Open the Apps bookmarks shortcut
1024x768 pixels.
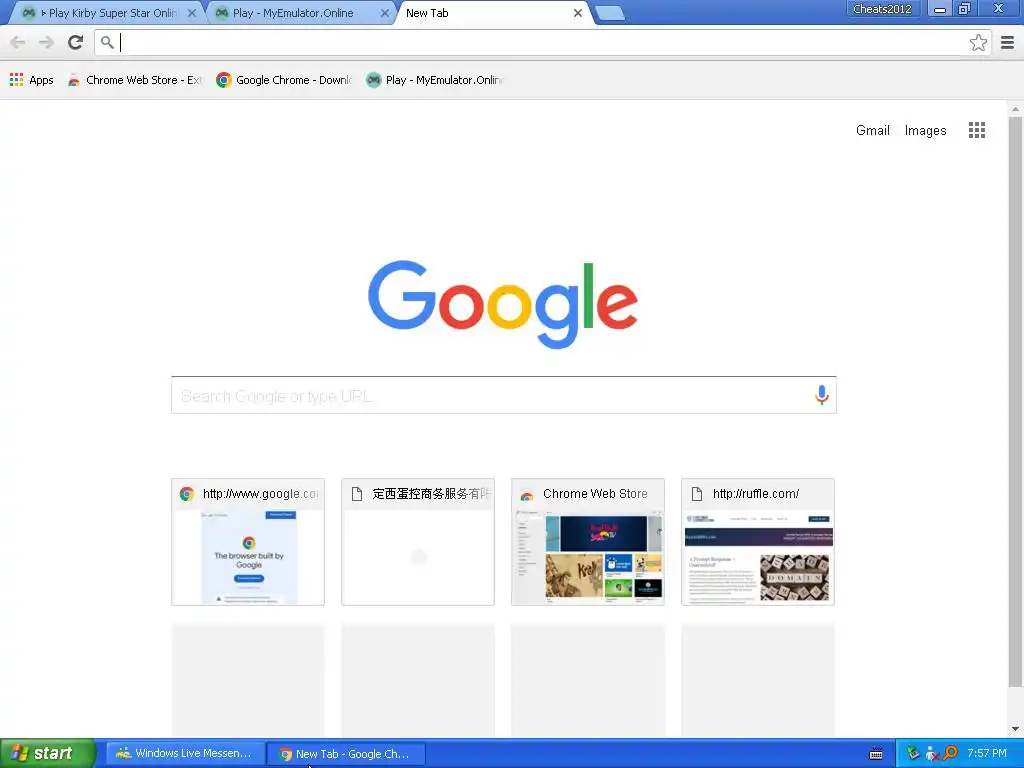[x=31, y=80]
